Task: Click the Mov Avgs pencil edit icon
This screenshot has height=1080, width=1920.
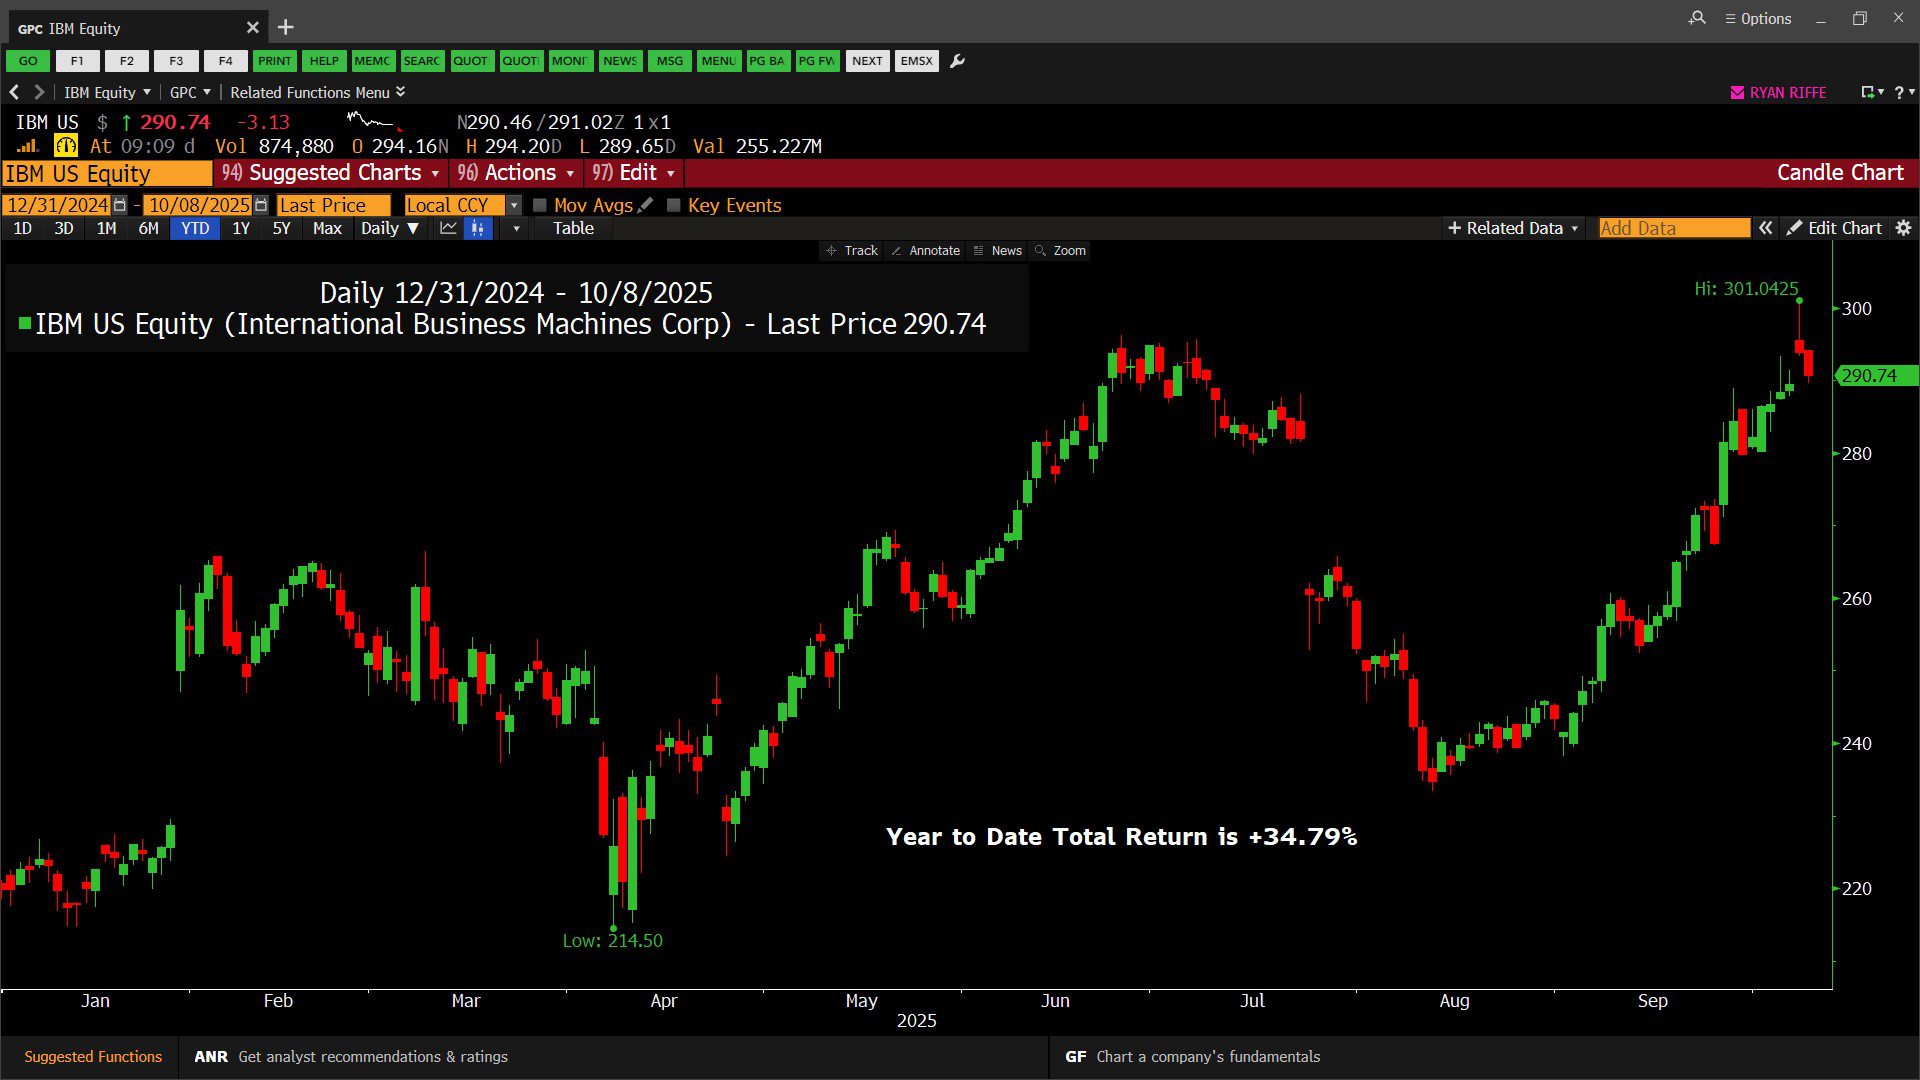Action: click(x=646, y=205)
